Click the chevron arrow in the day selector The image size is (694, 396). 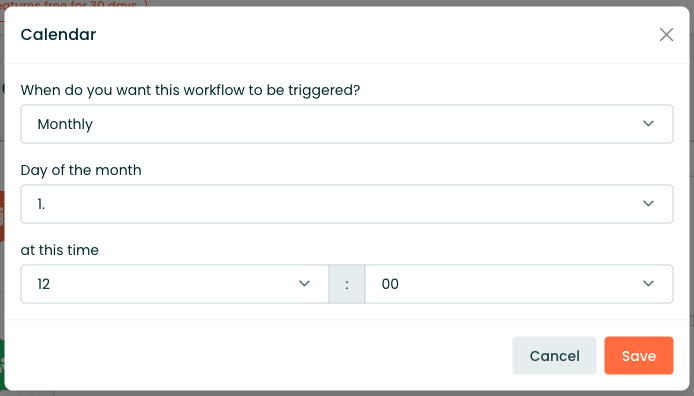(x=648, y=204)
